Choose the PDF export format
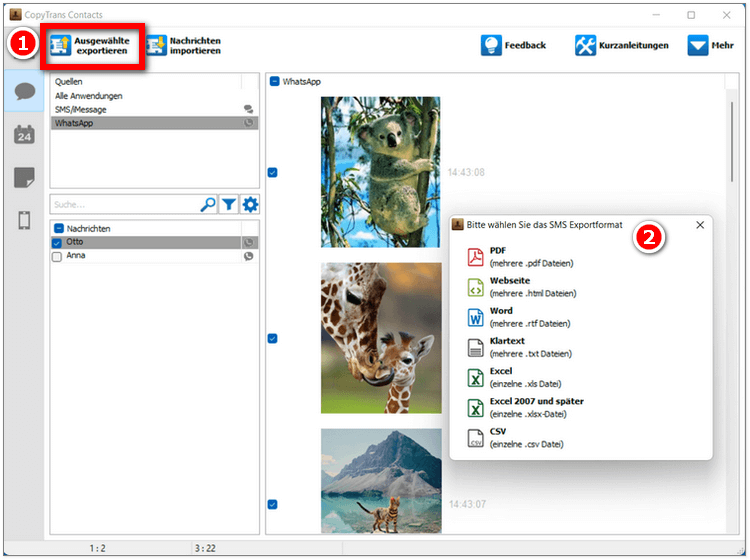Image resolution: width=750 pixels, height=560 pixels. [x=520, y=257]
